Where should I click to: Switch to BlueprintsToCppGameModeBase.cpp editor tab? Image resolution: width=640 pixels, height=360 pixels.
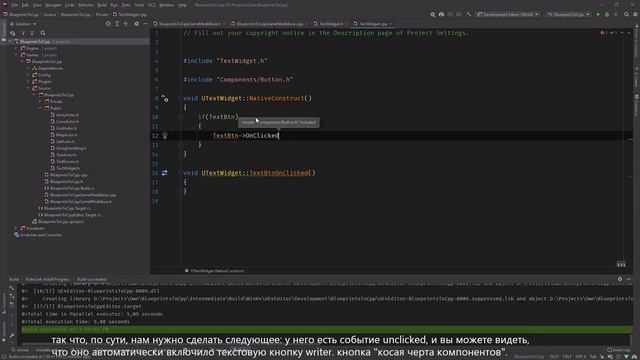(x=269, y=24)
